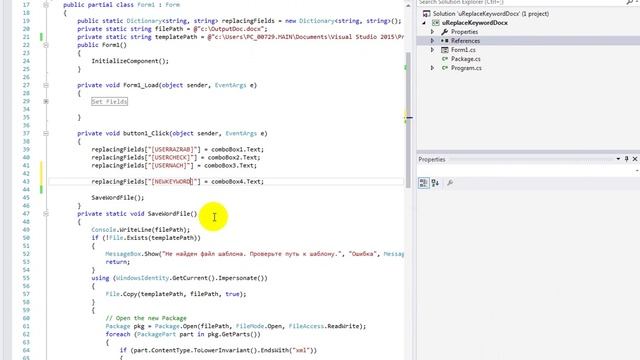Click the "// Open the new Package" comment

146,318
